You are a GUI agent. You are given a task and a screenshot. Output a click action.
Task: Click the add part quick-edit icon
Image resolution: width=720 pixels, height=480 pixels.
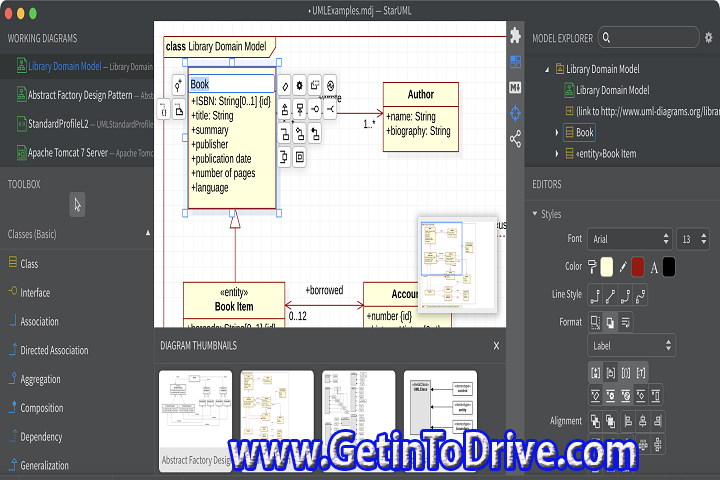299,158
